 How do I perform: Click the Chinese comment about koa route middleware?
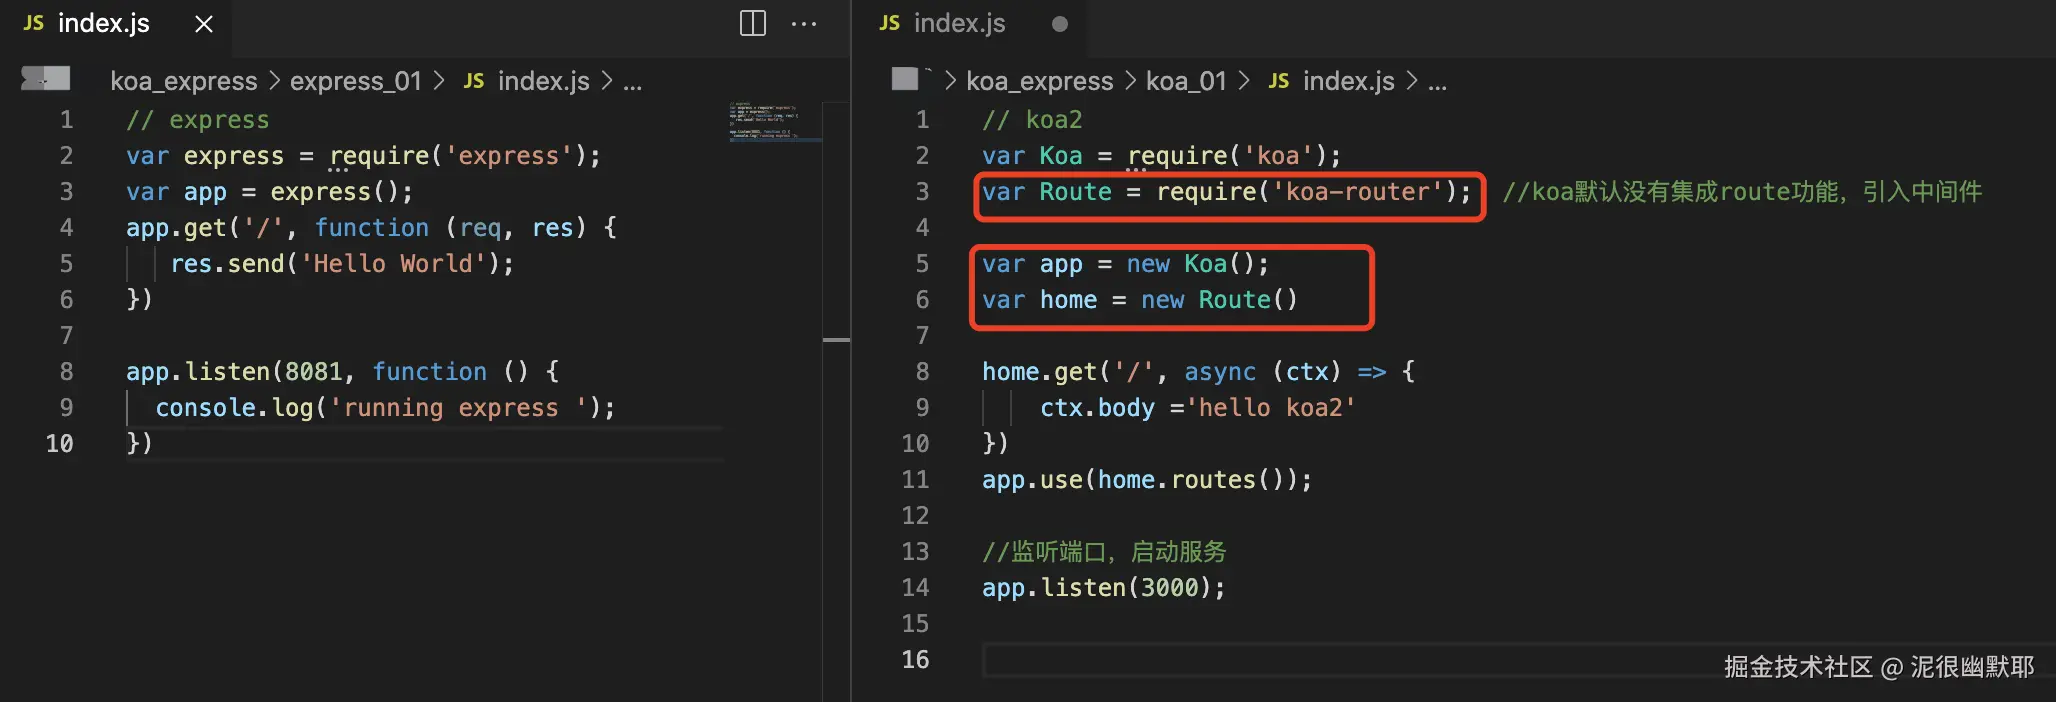coord(1742,192)
